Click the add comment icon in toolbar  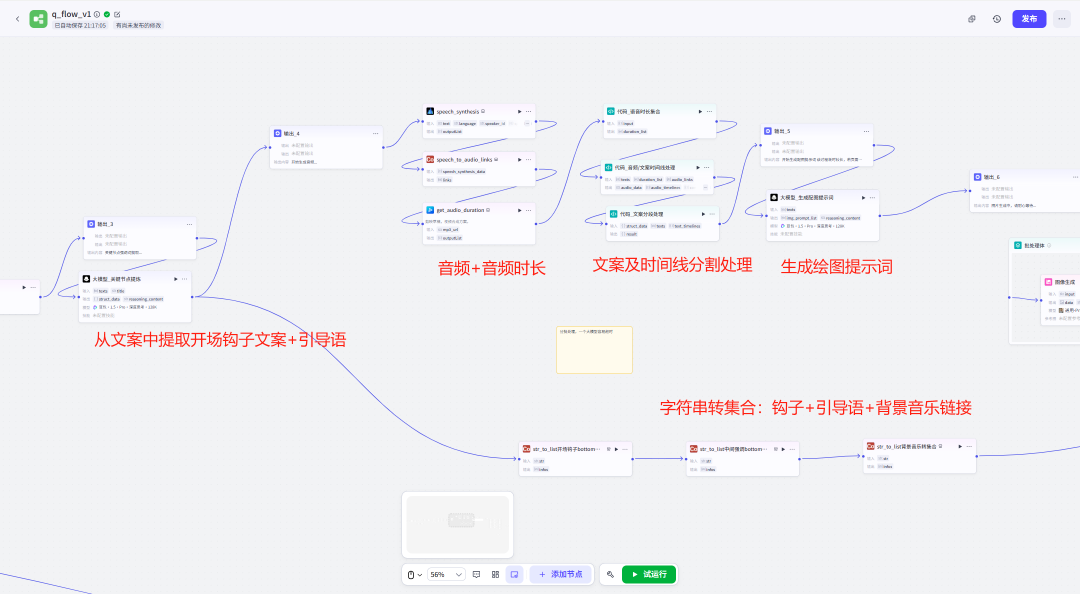click(477, 574)
